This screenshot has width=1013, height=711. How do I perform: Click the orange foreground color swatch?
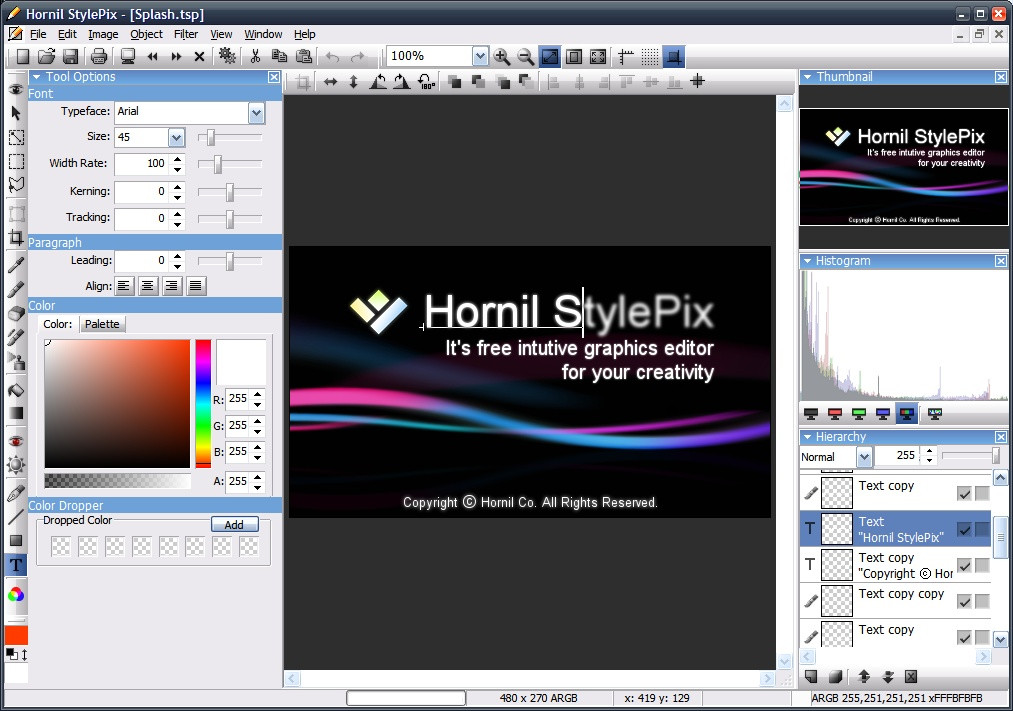click(x=16, y=635)
